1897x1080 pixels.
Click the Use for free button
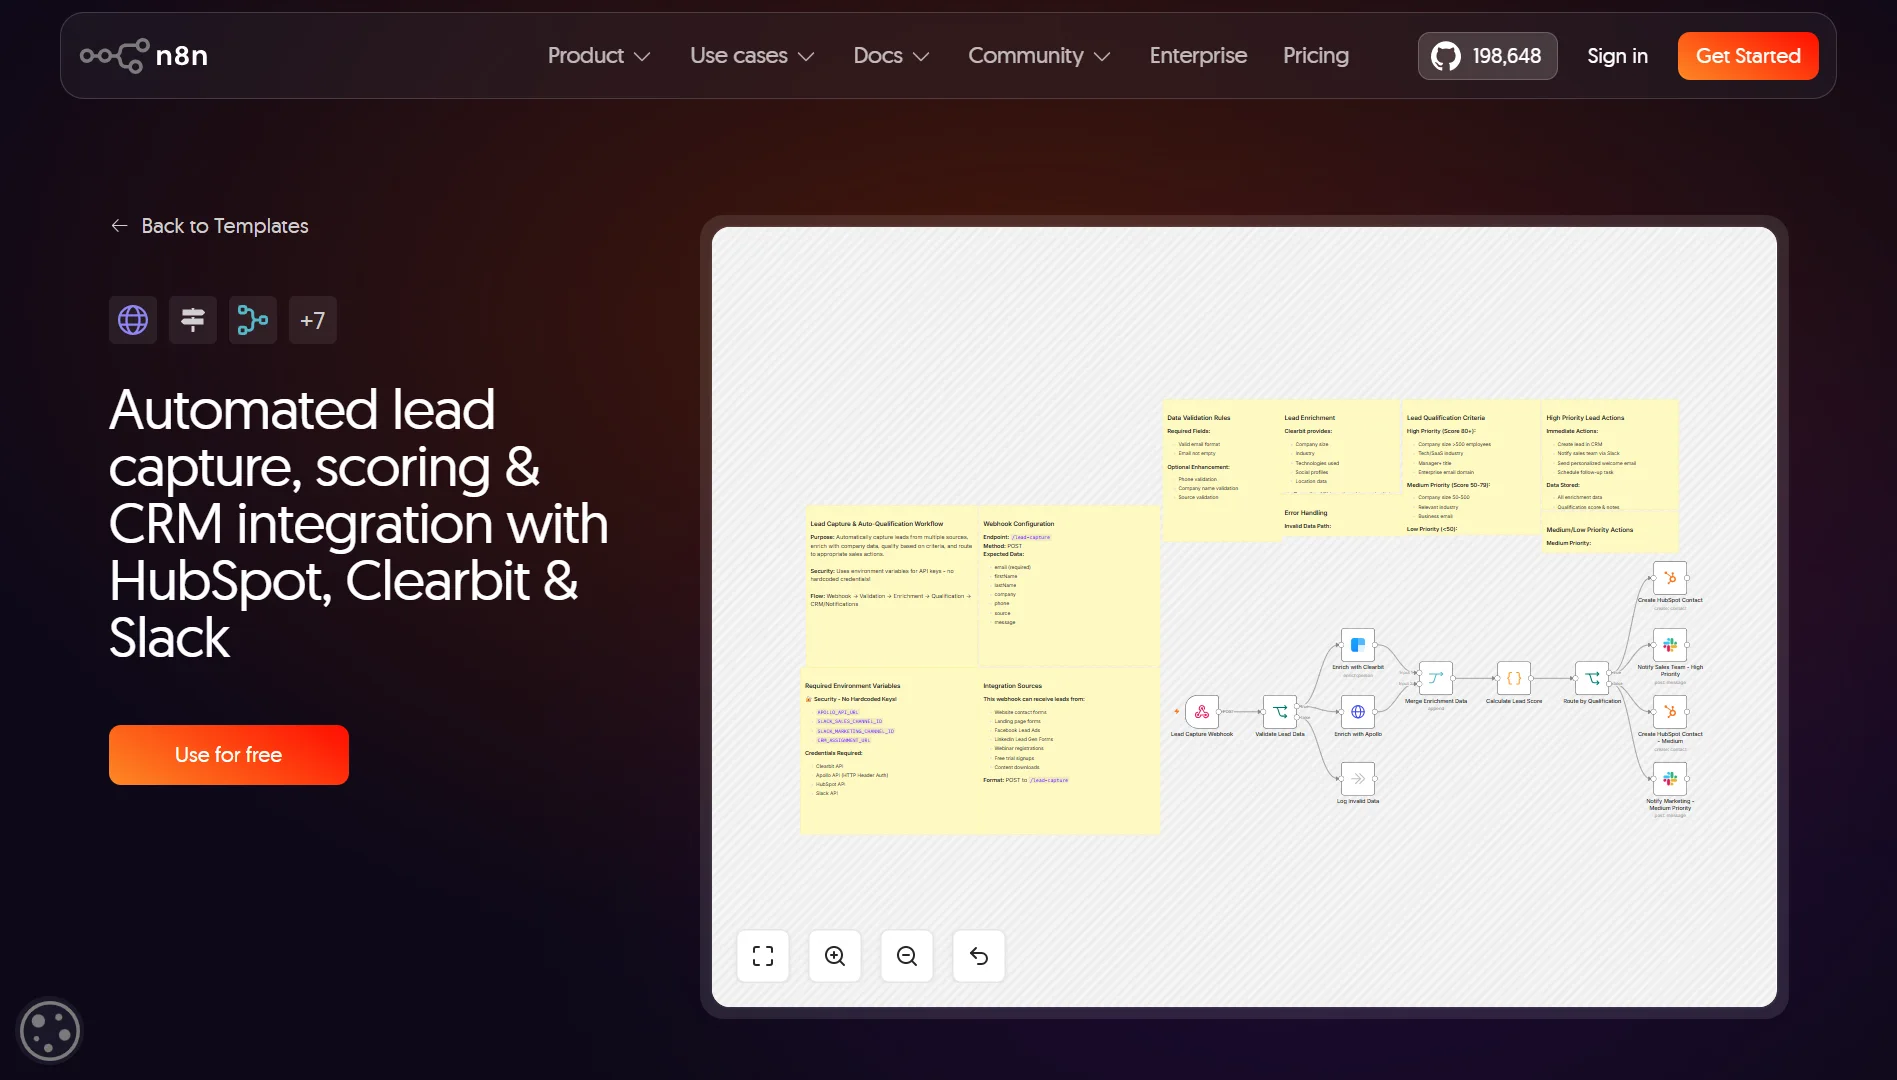point(229,755)
